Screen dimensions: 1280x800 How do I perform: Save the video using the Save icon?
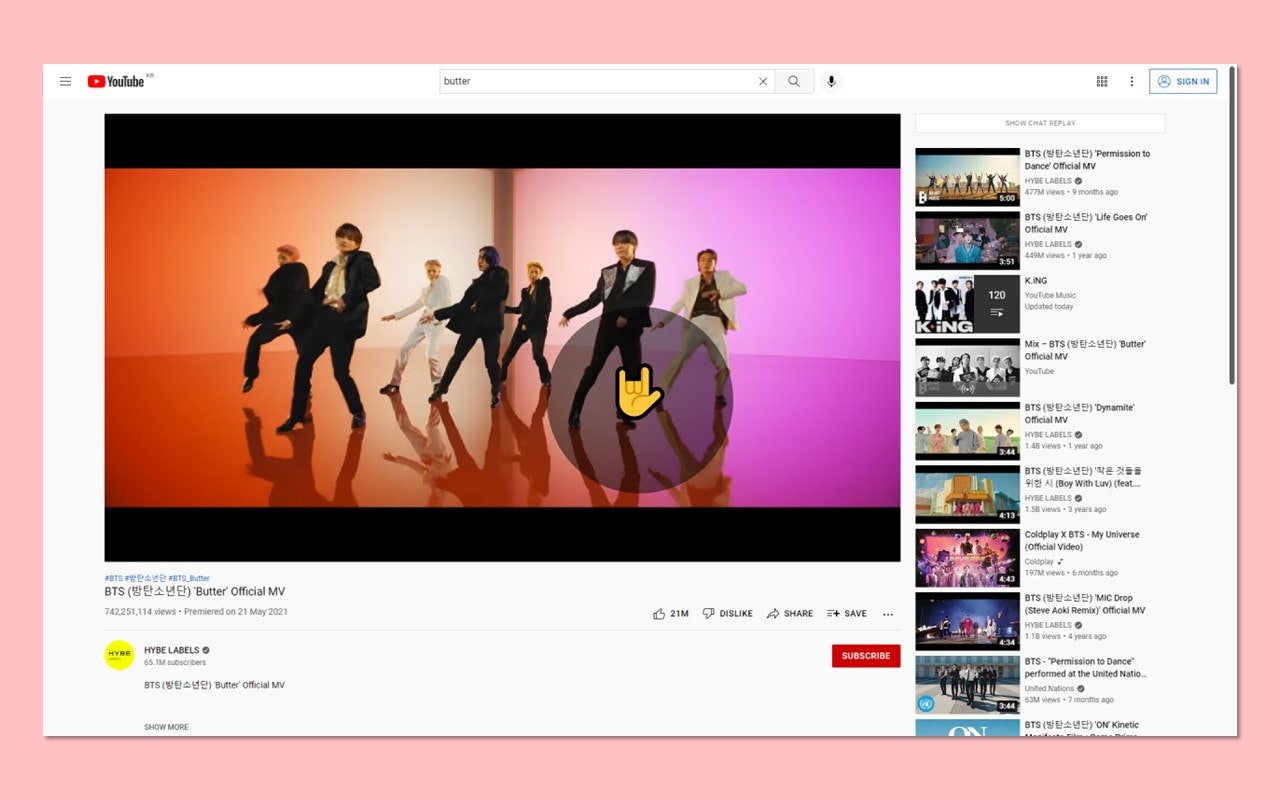[x=846, y=613]
